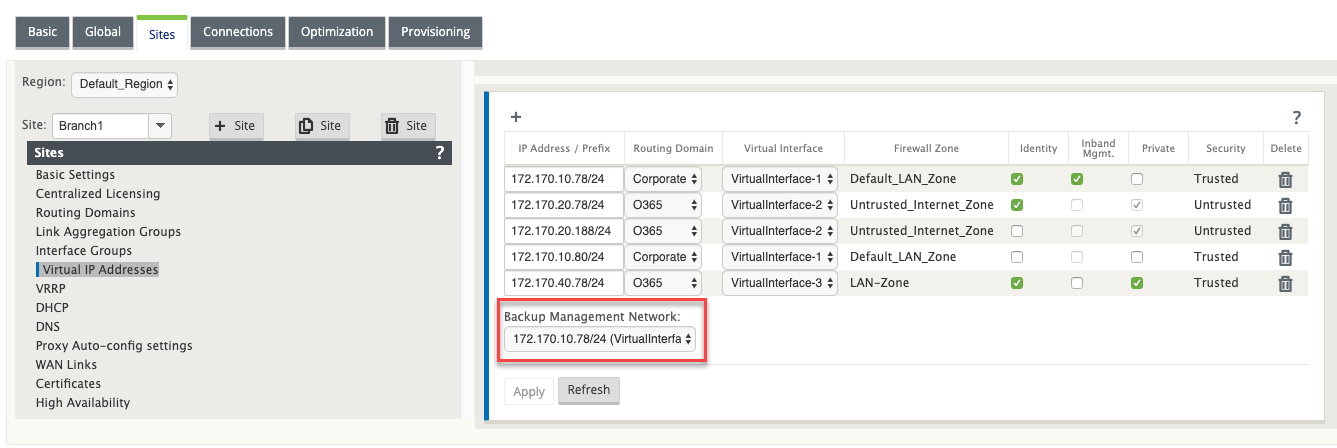Switch to the Basic tab
The width and height of the screenshot is (1337, 448).
coord(42,32)
